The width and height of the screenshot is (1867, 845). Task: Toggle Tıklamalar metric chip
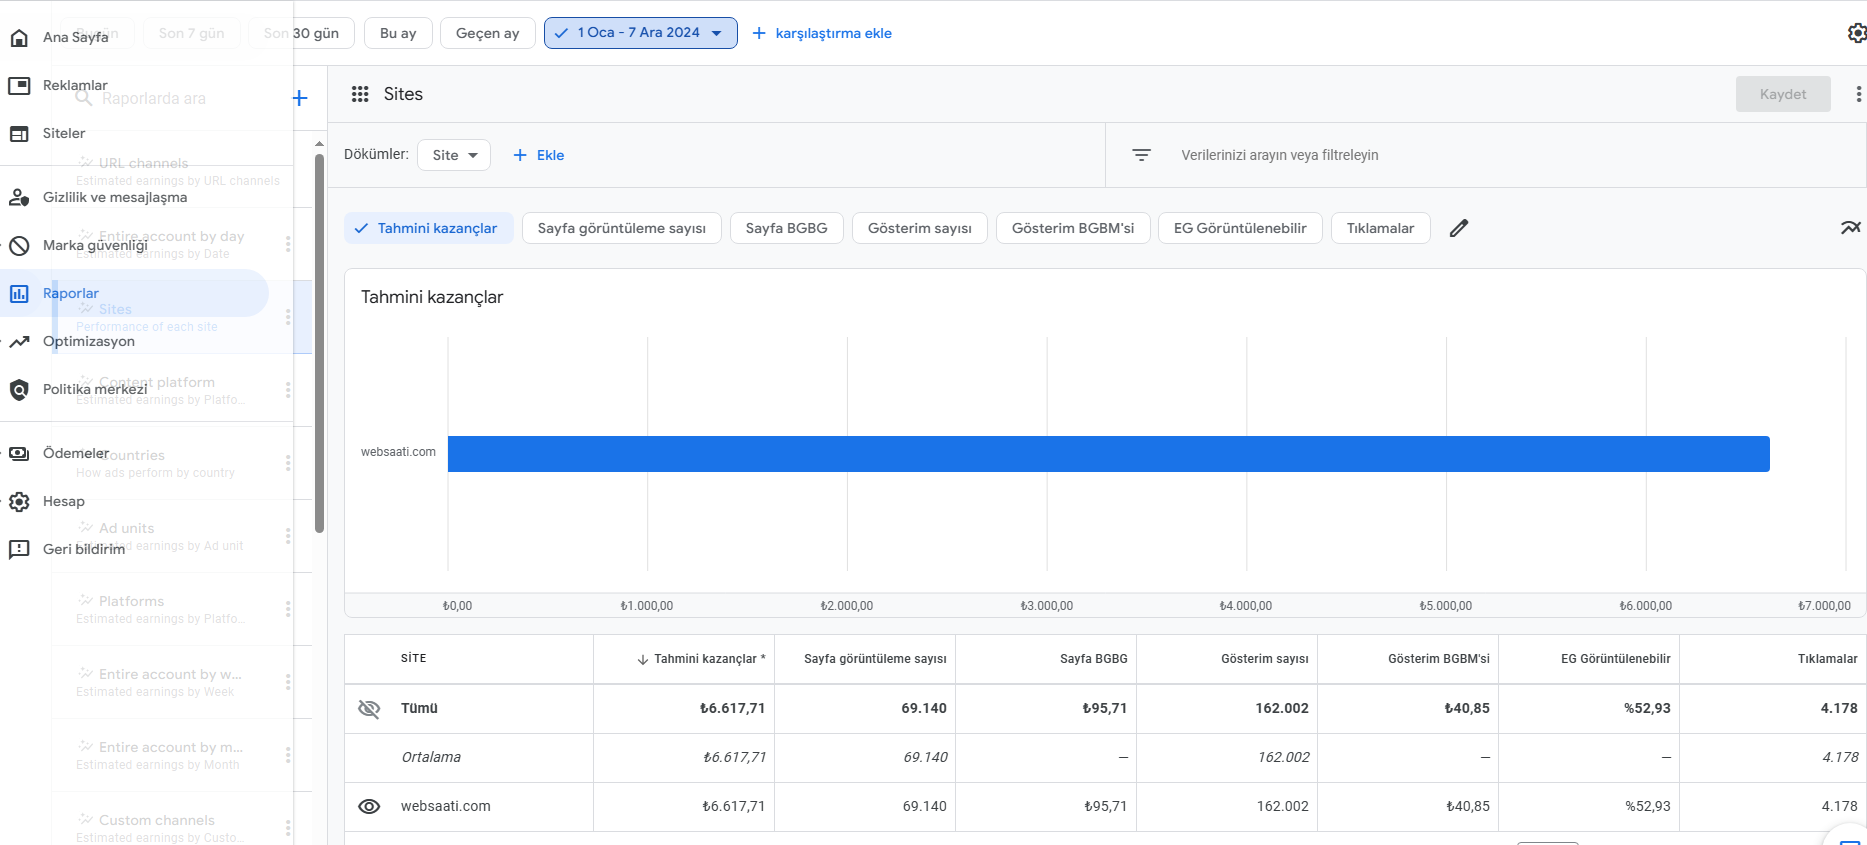1380,228
